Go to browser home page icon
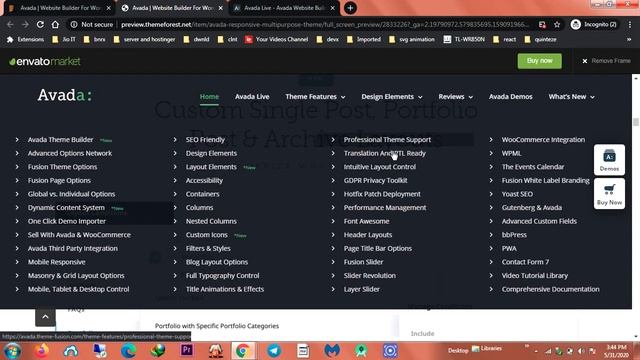This screenshot has width=640, height=360. pos(55,24)
